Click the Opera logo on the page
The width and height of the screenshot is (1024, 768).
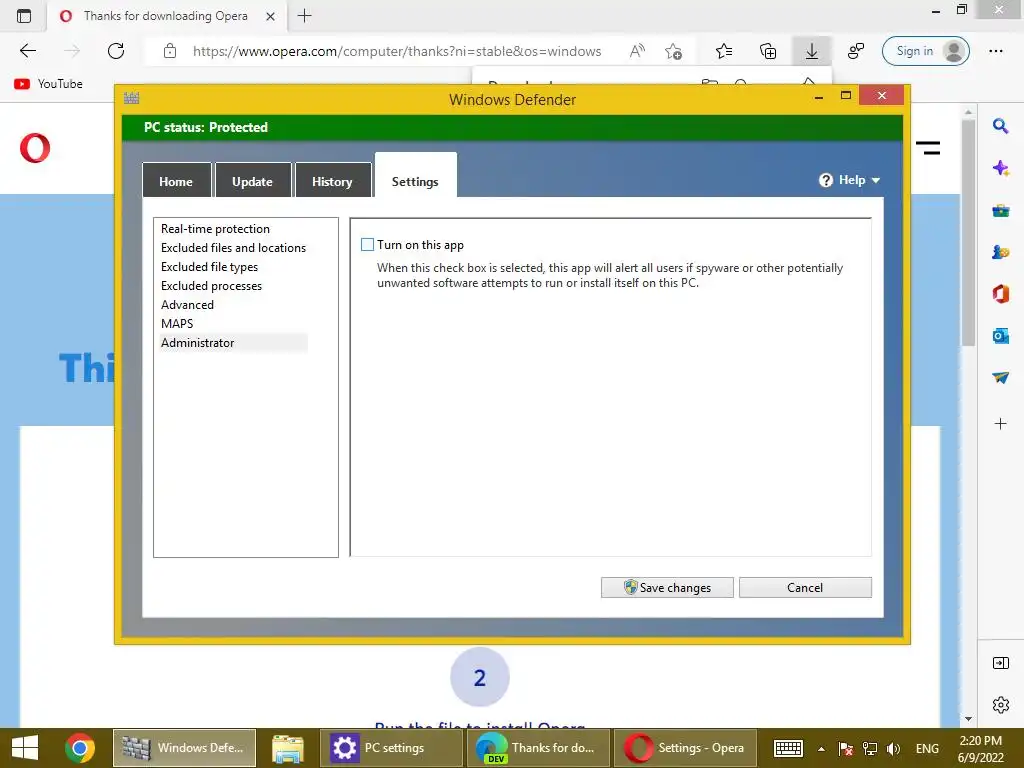pyautogui.click(x=35, y=148)
